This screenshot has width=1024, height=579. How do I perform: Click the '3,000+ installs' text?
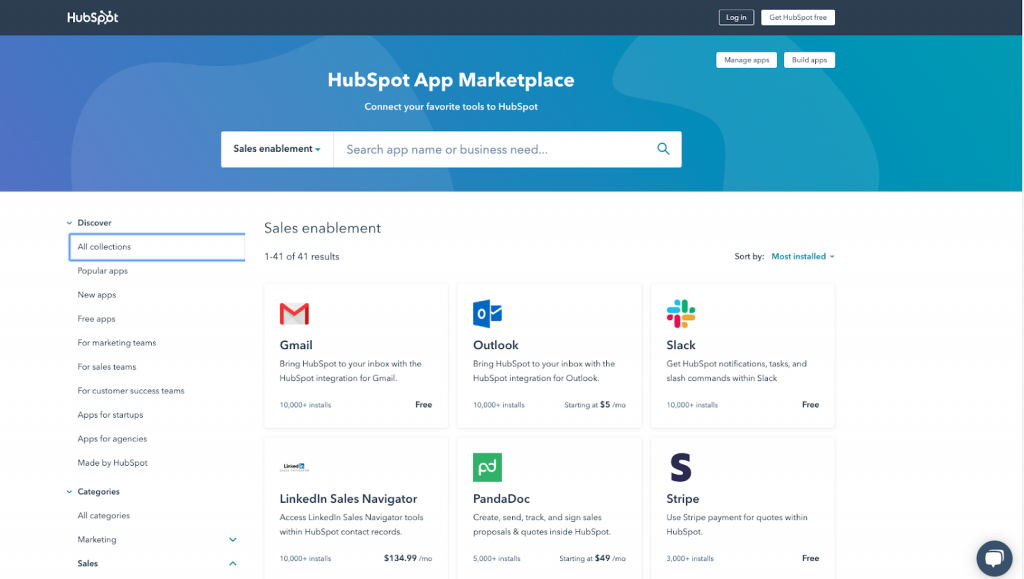point(690,559)
